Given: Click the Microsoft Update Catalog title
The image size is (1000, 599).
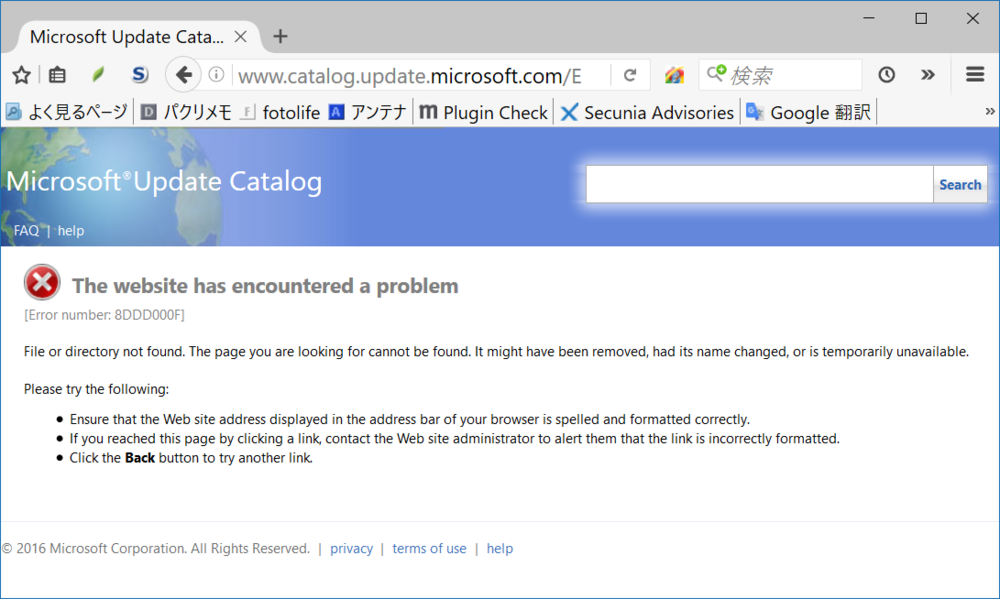Looking at the screenshot, I should pos(164,181).
